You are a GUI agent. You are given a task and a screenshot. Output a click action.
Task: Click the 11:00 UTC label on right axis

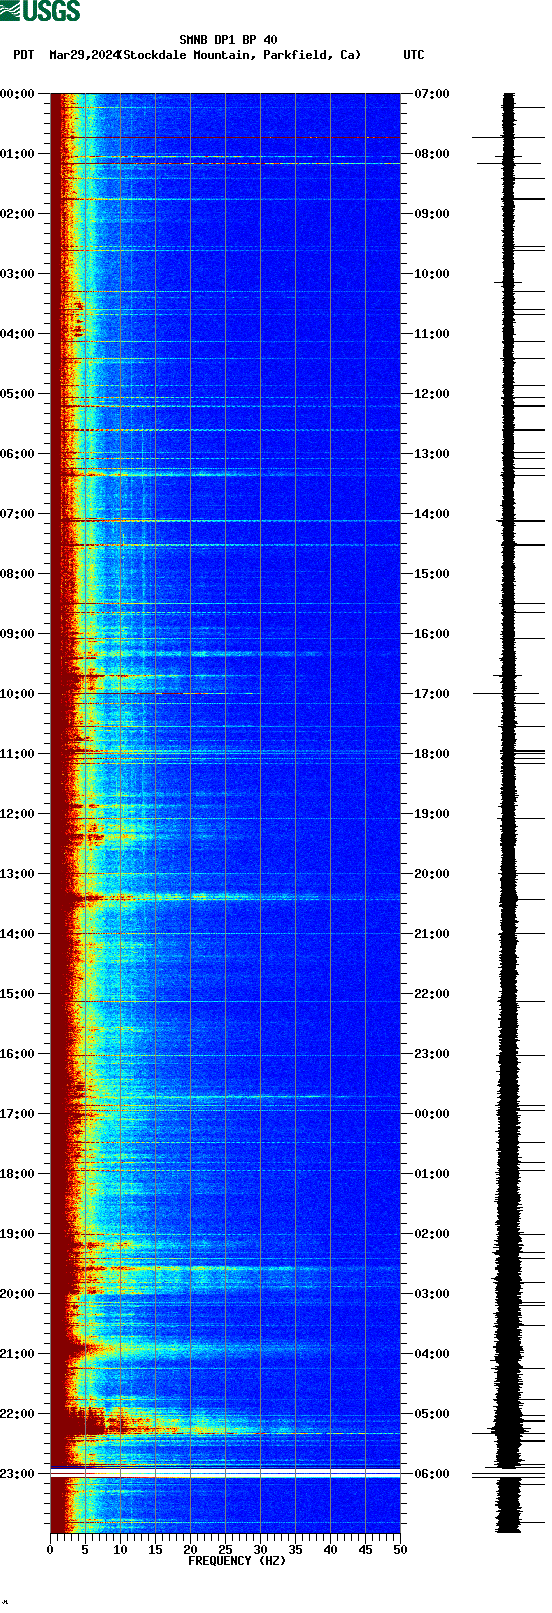coord(432,334)
